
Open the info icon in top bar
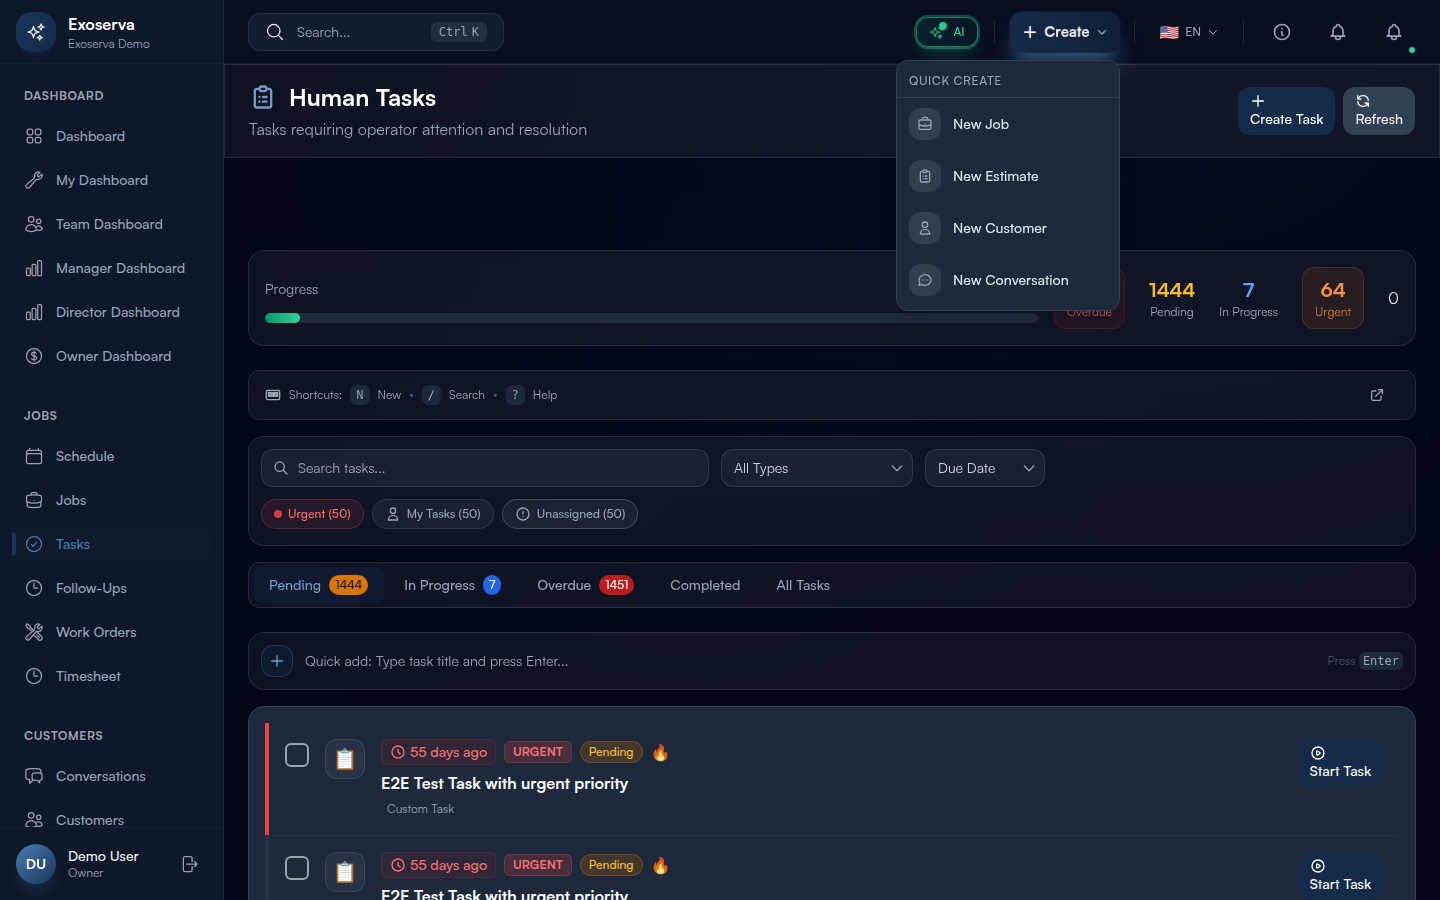click(1281, 32)
